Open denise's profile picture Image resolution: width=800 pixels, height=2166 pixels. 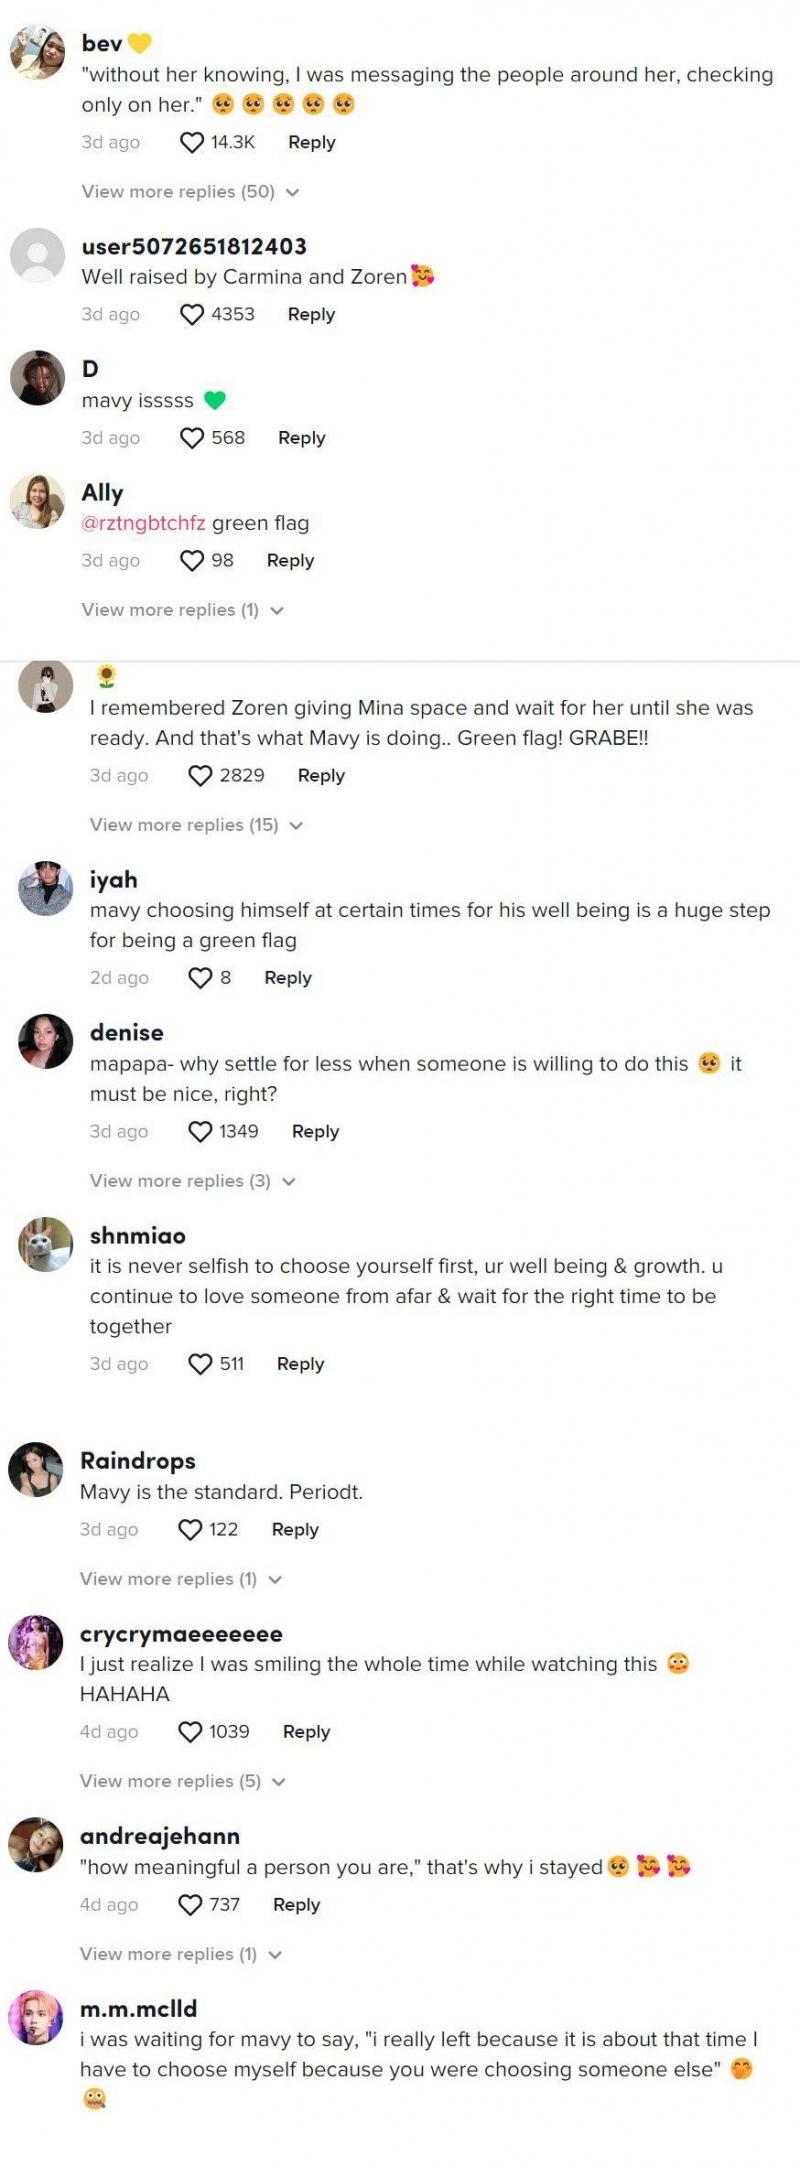tap(46, 1041)
